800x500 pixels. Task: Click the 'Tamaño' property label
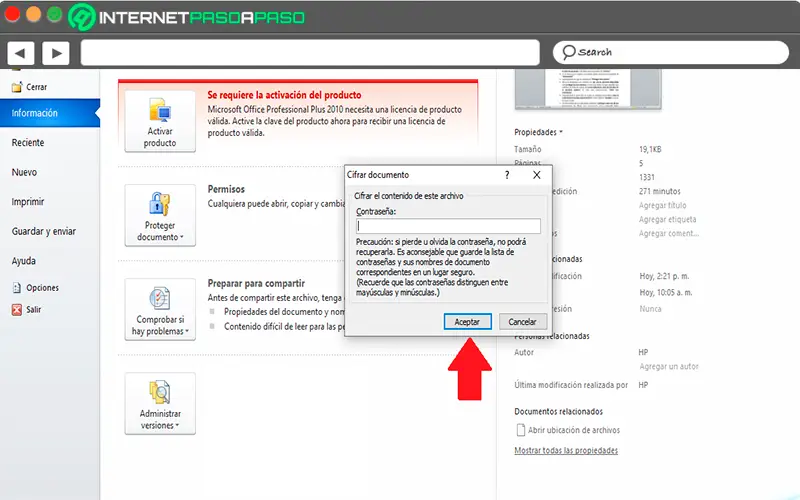click(x=528, y=149)
